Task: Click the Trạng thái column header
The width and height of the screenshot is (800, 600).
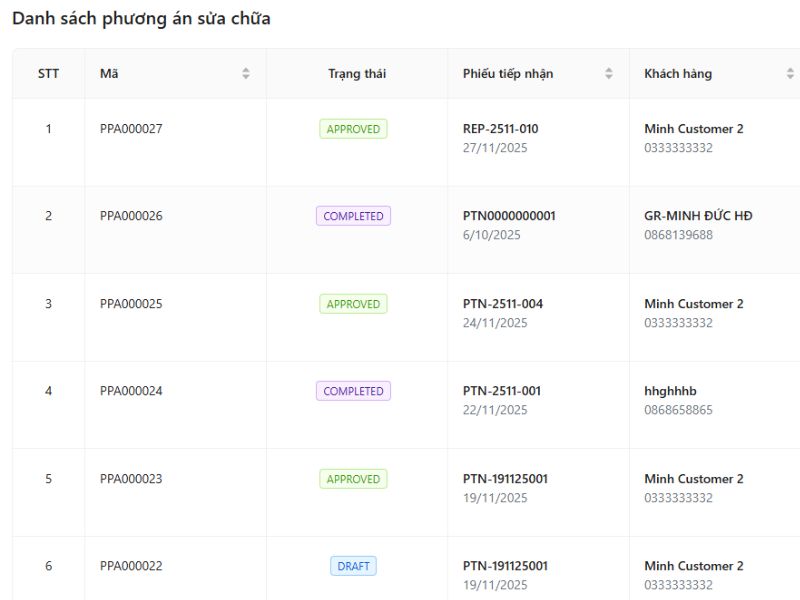Action: (357, 74)
